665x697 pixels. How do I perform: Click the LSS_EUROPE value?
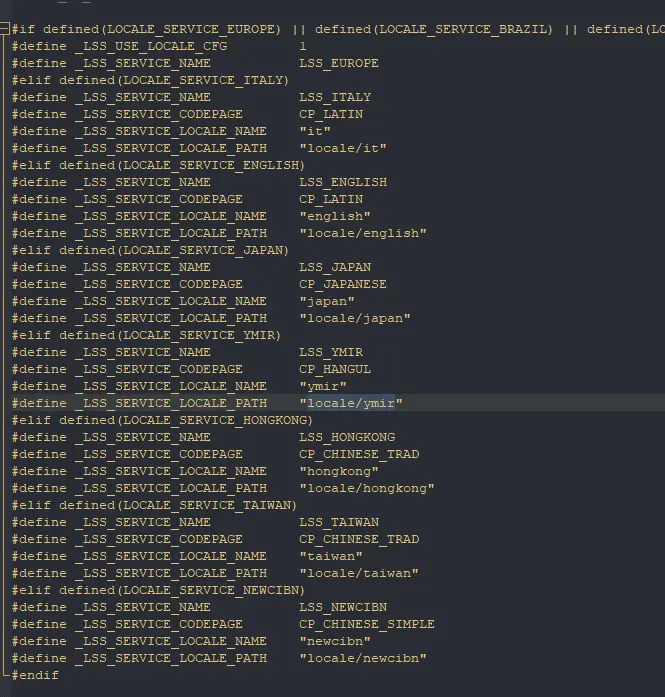coord(338,63)
